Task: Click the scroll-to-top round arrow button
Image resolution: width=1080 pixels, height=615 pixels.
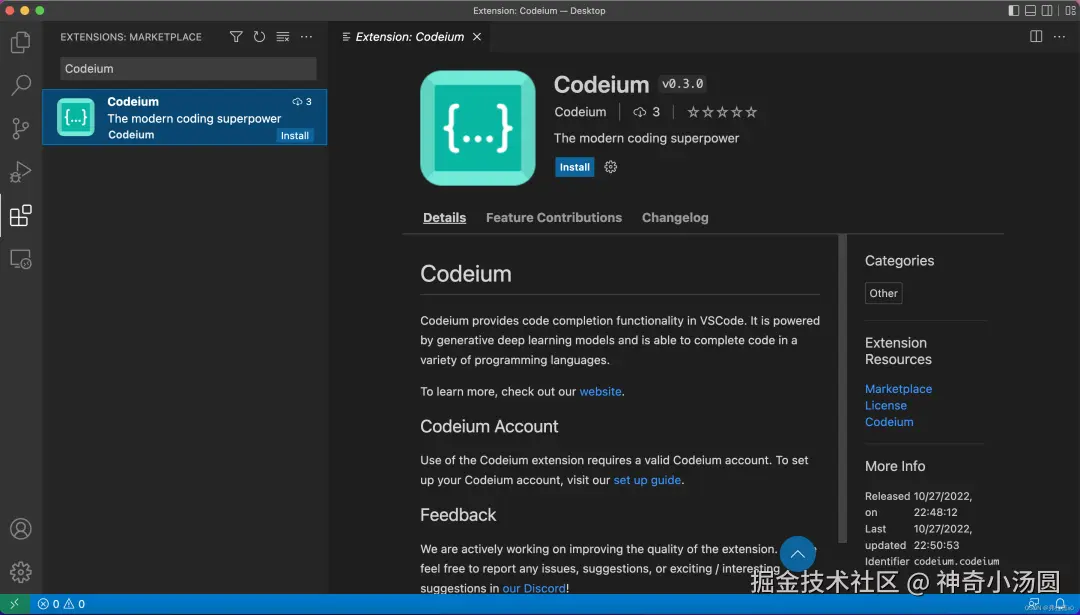Action: tap(798, 554)
